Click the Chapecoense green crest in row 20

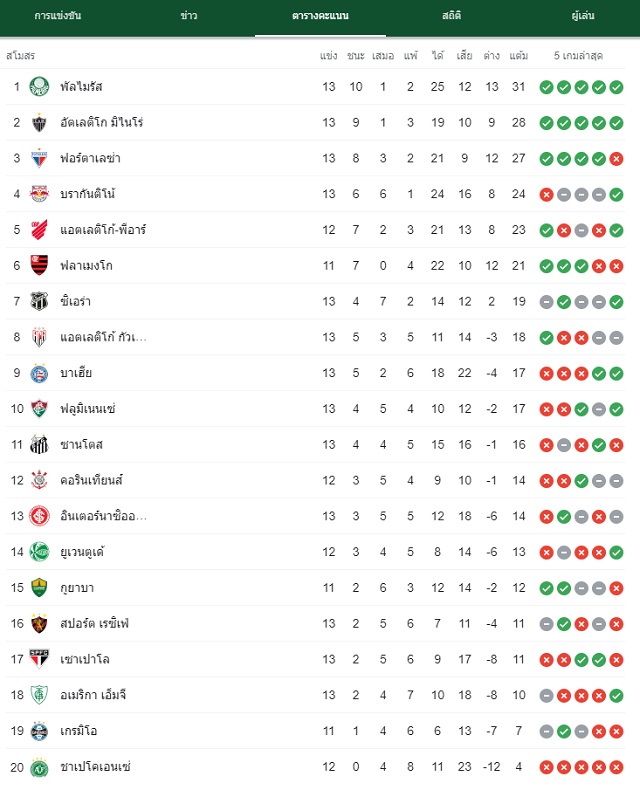39,767
